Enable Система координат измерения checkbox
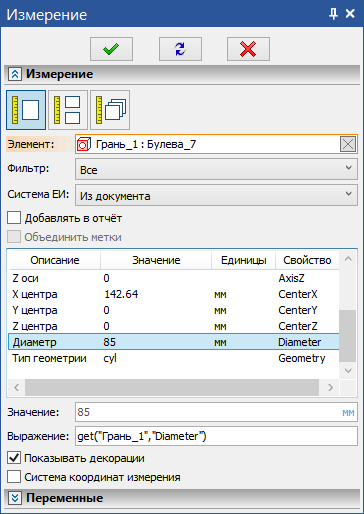The height and width of the screenshot is (514, 364). pos(14,477)
